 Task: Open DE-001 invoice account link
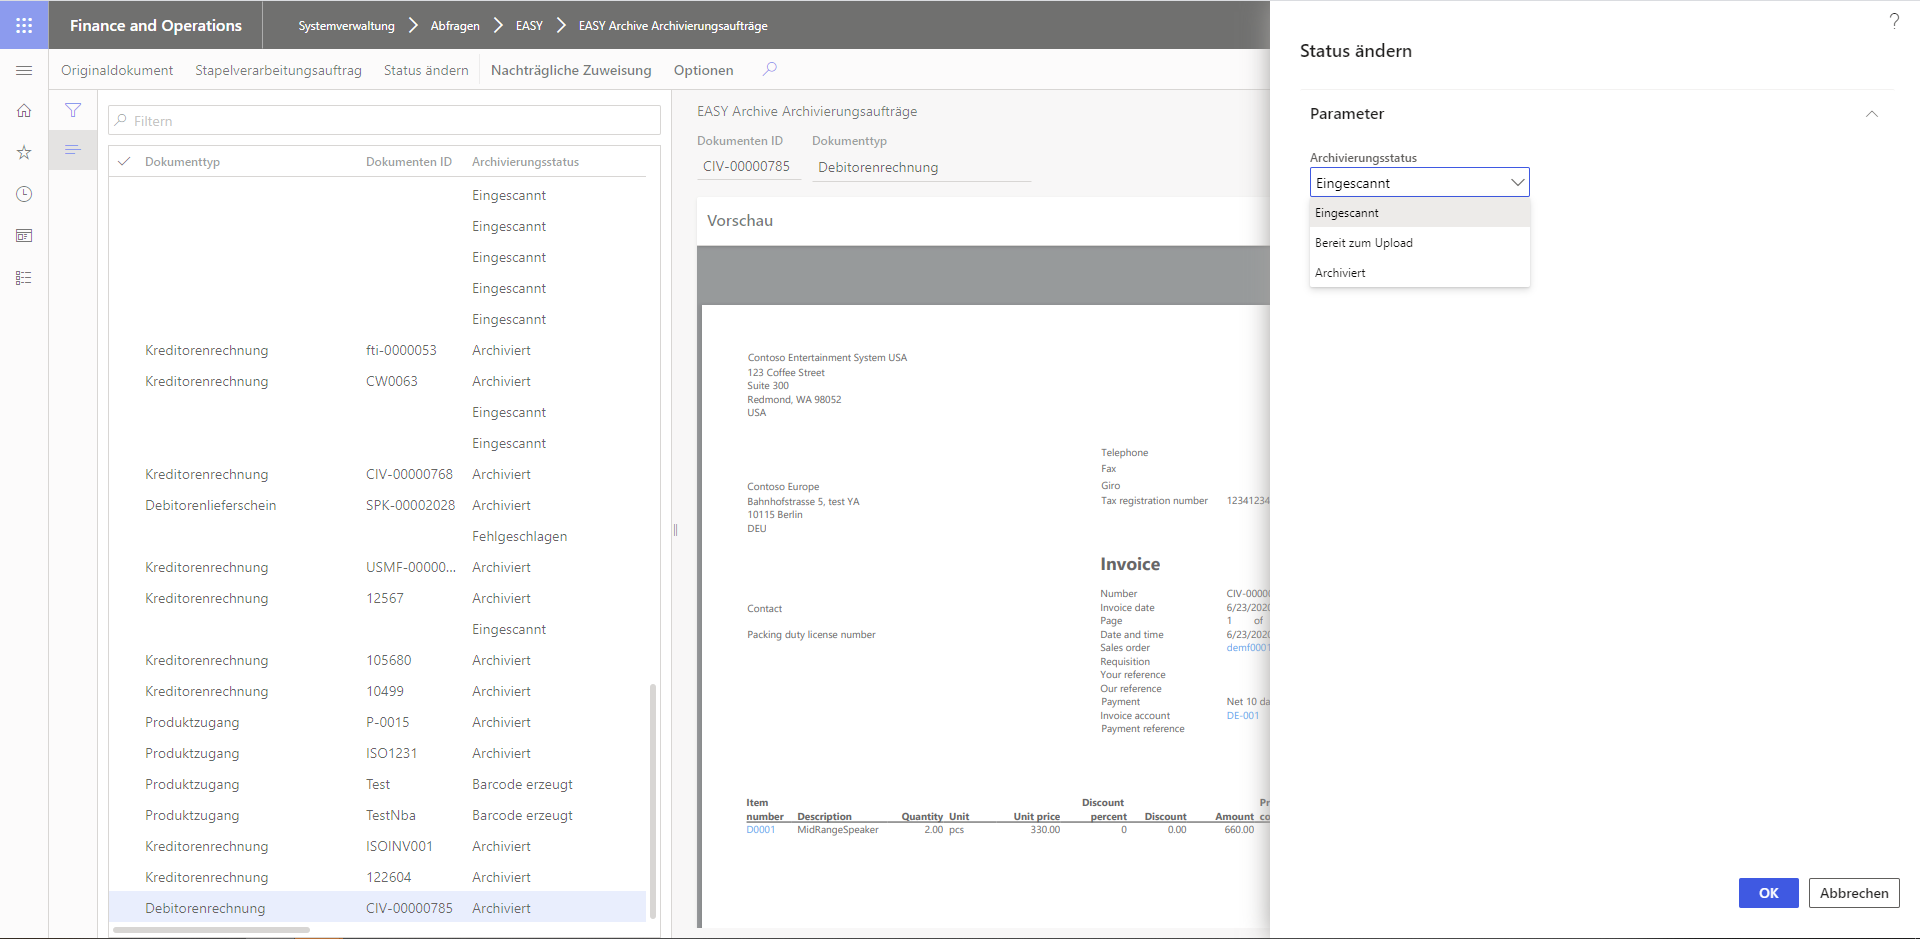1243,716
